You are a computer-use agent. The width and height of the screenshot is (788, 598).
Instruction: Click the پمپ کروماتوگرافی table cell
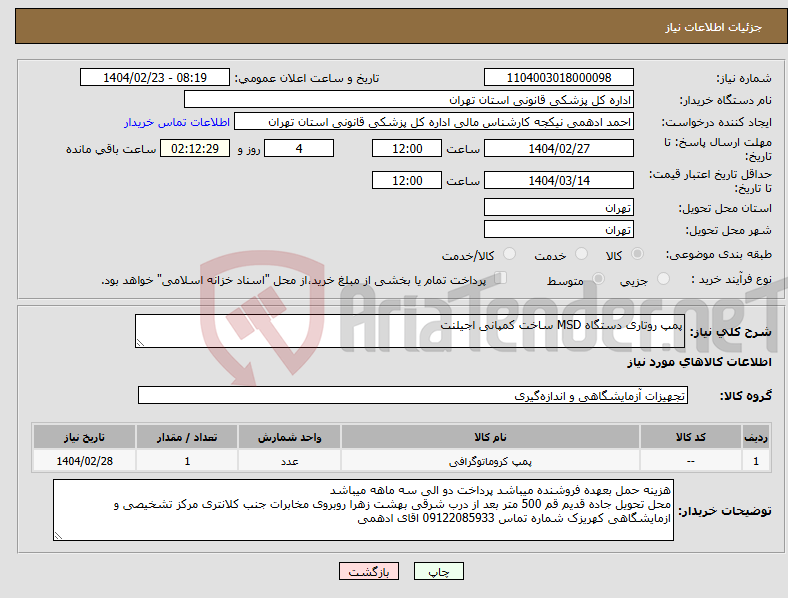490,461
